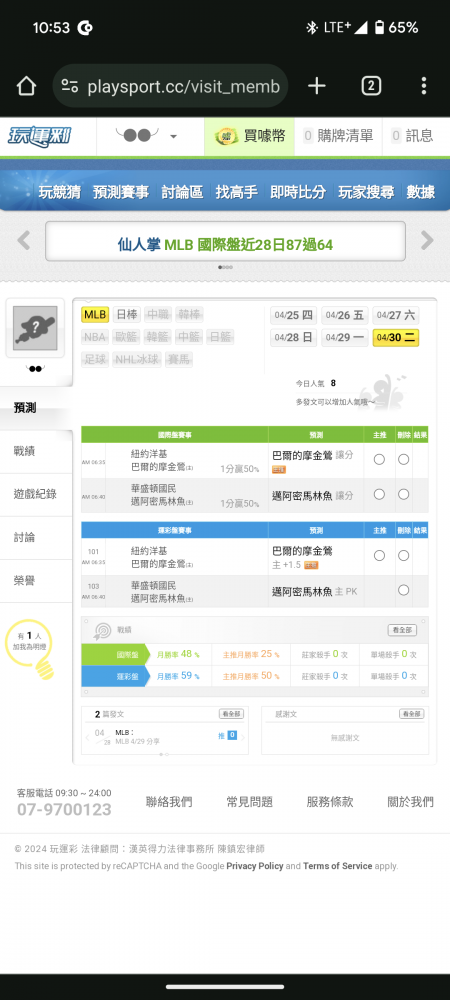Click the 推 0 recommend badge
This screenshot has width=450, height=1000.
click(x=228, y=735)
